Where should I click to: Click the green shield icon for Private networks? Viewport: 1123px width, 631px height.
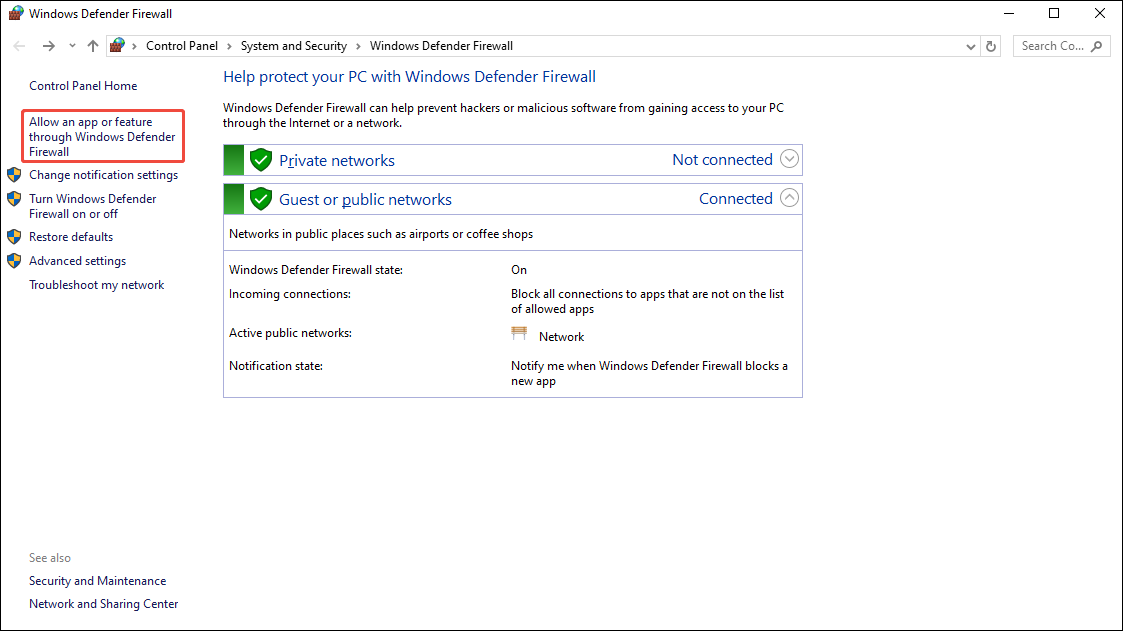pos(261,160)
